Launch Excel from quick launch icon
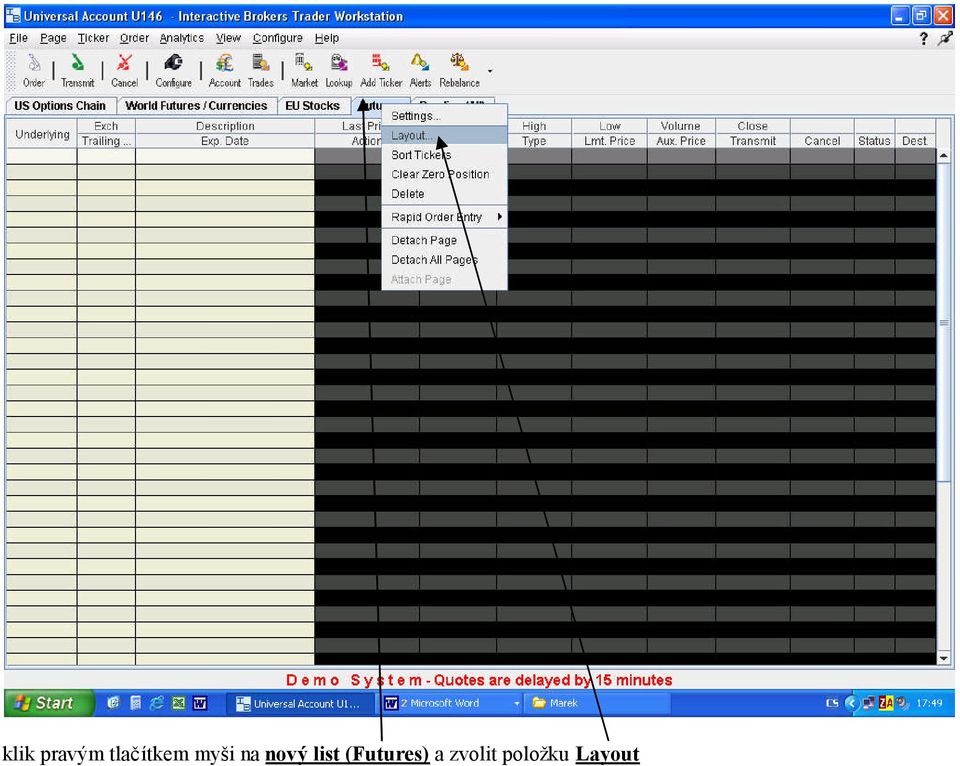 (x=179, y=704)
